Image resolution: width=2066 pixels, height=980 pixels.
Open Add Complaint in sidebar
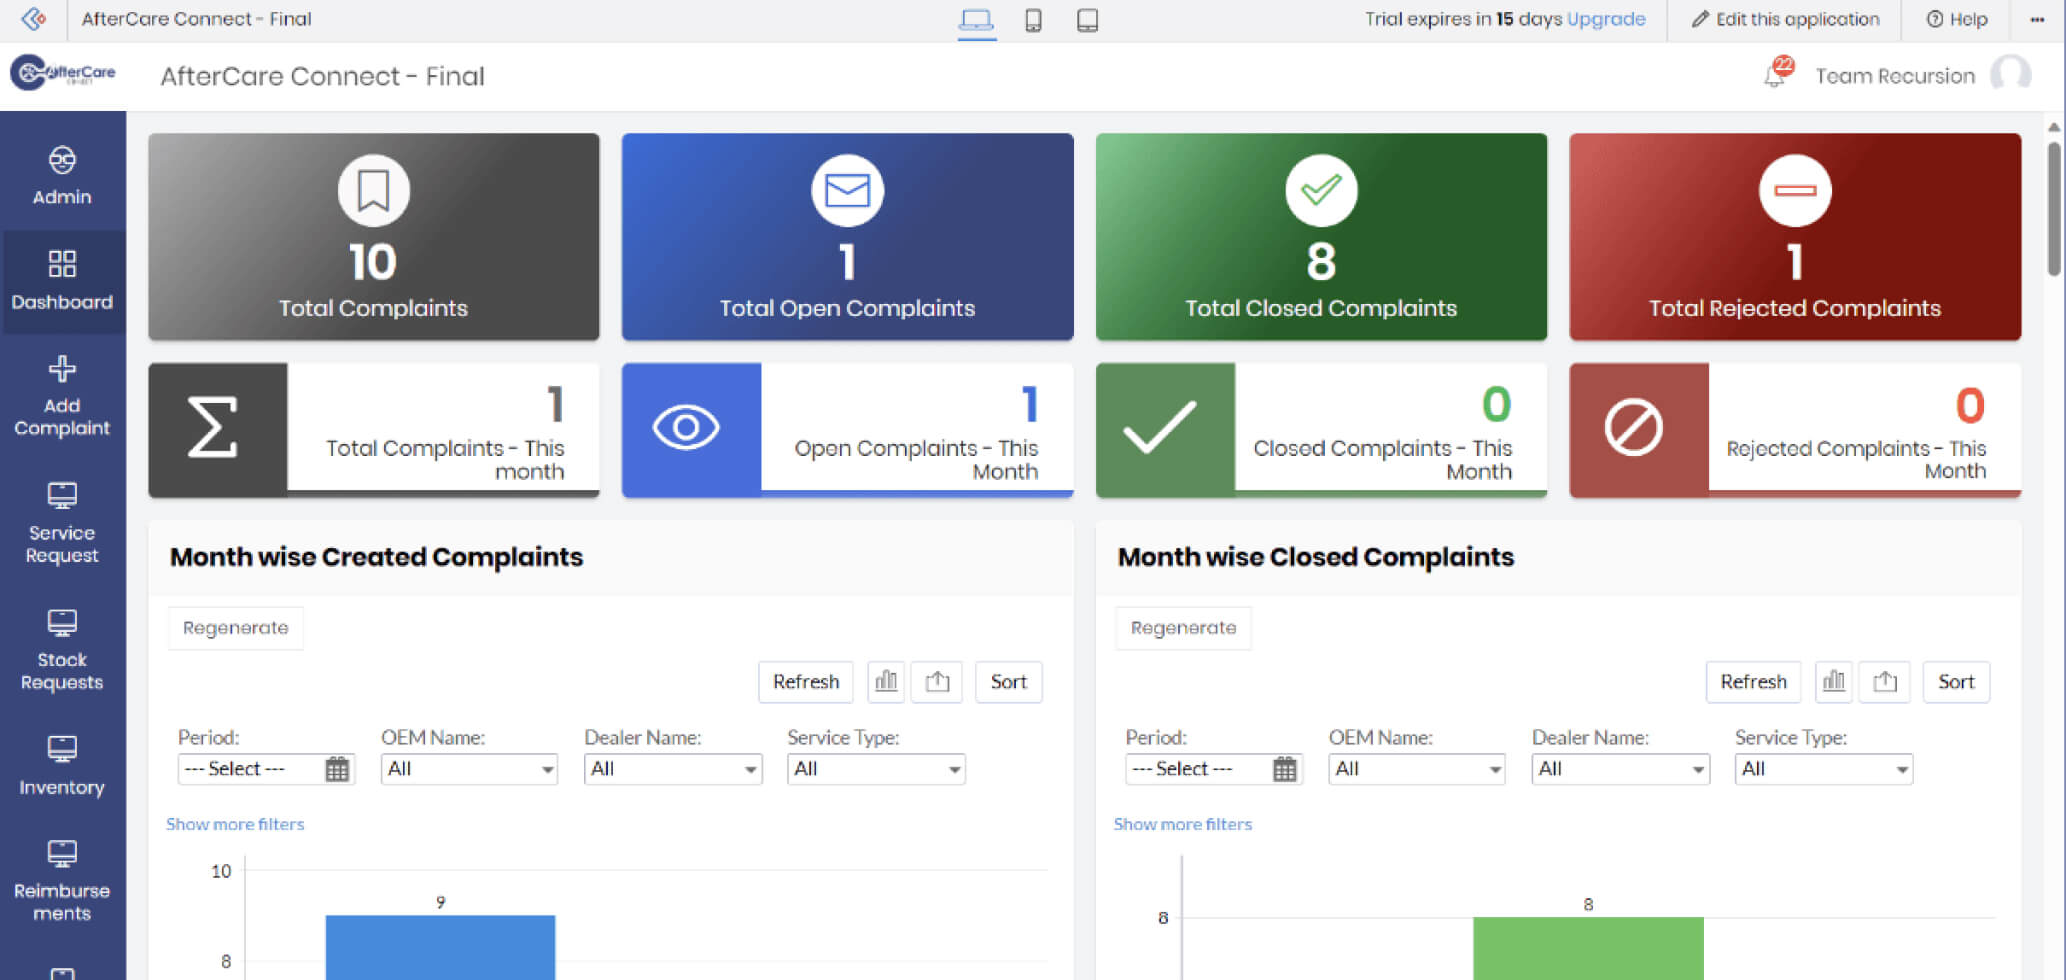62,397
